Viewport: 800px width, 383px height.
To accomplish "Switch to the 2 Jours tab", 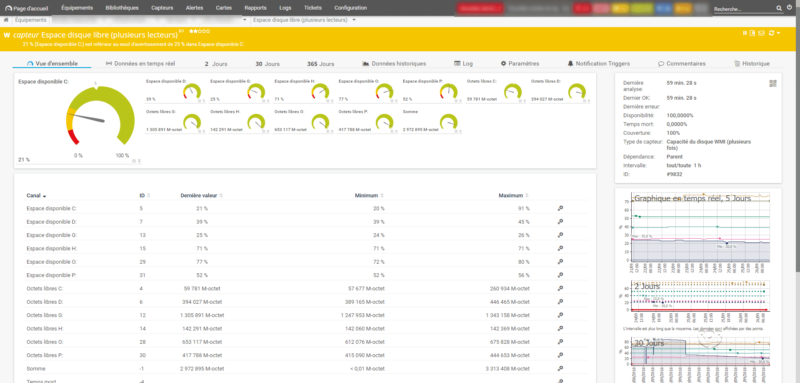I will coord(216,64).
